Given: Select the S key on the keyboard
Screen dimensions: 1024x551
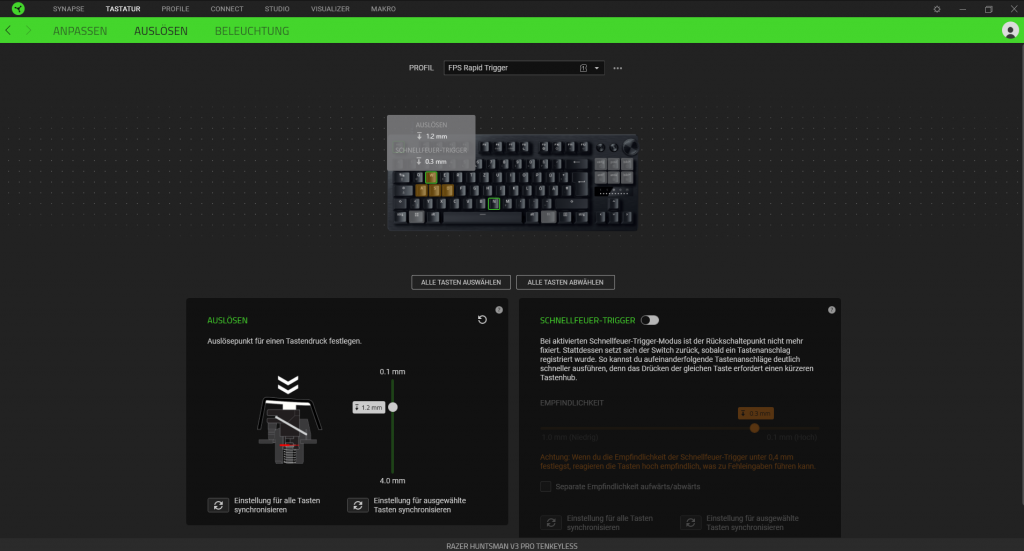Looking at the screenshot, I should point(435,190).
